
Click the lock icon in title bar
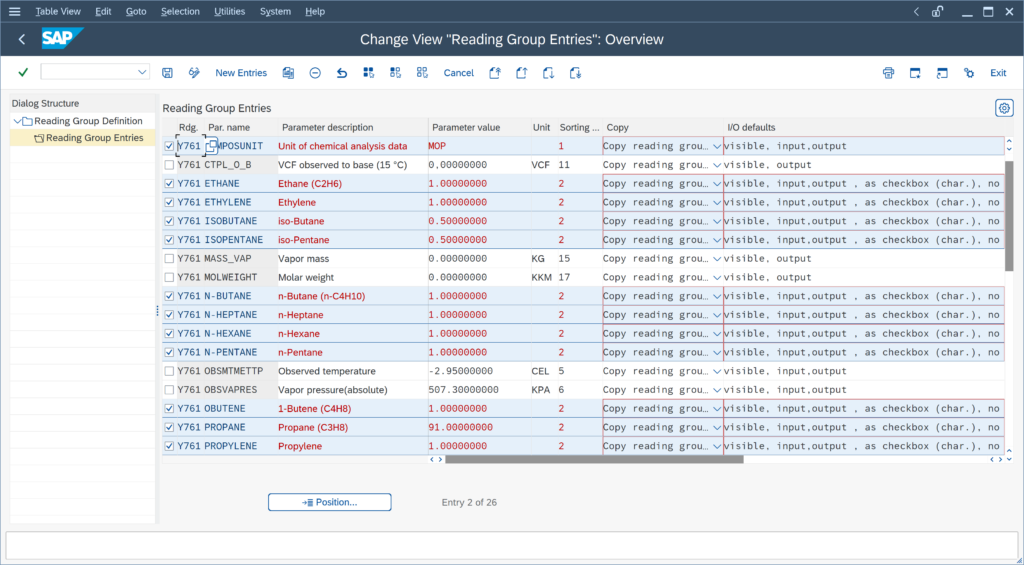(x=938, y=11)
